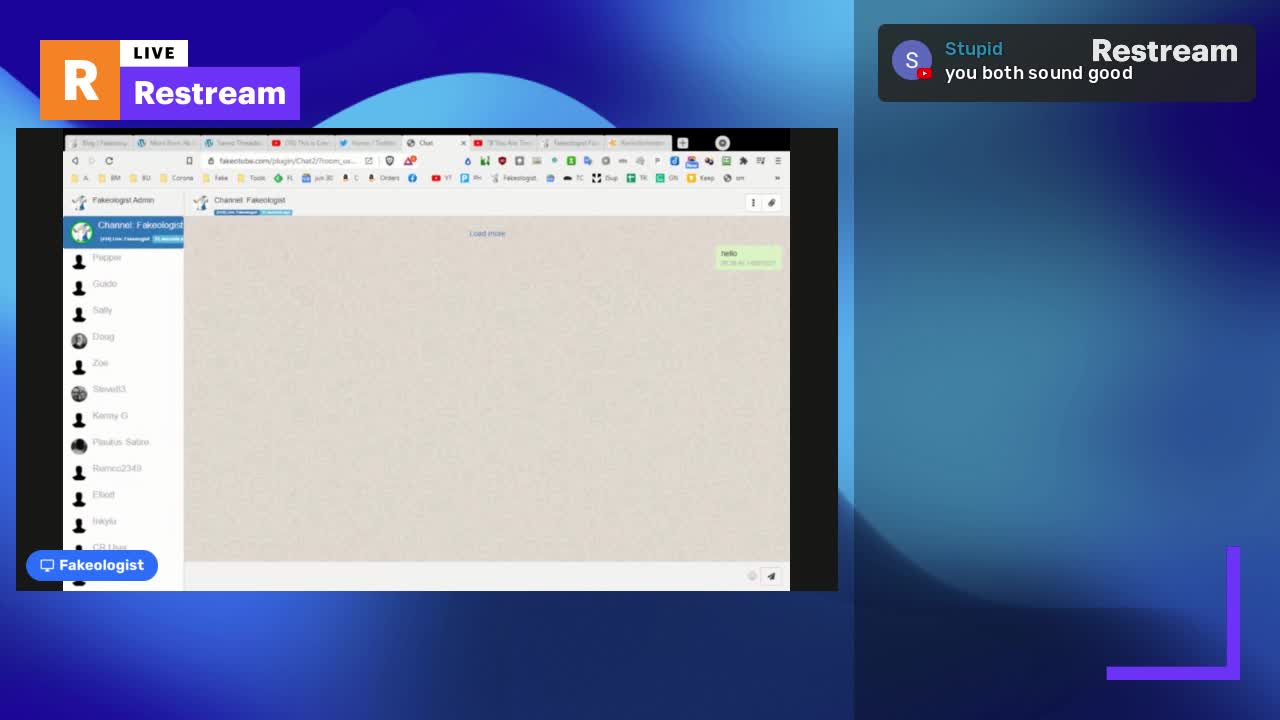
Task: Open the Dup bookmark
Action: (x=605, y=178)
